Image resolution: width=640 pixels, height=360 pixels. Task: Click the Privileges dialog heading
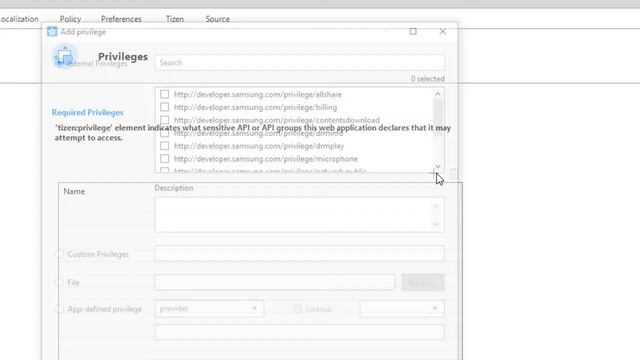click(123, 56)
